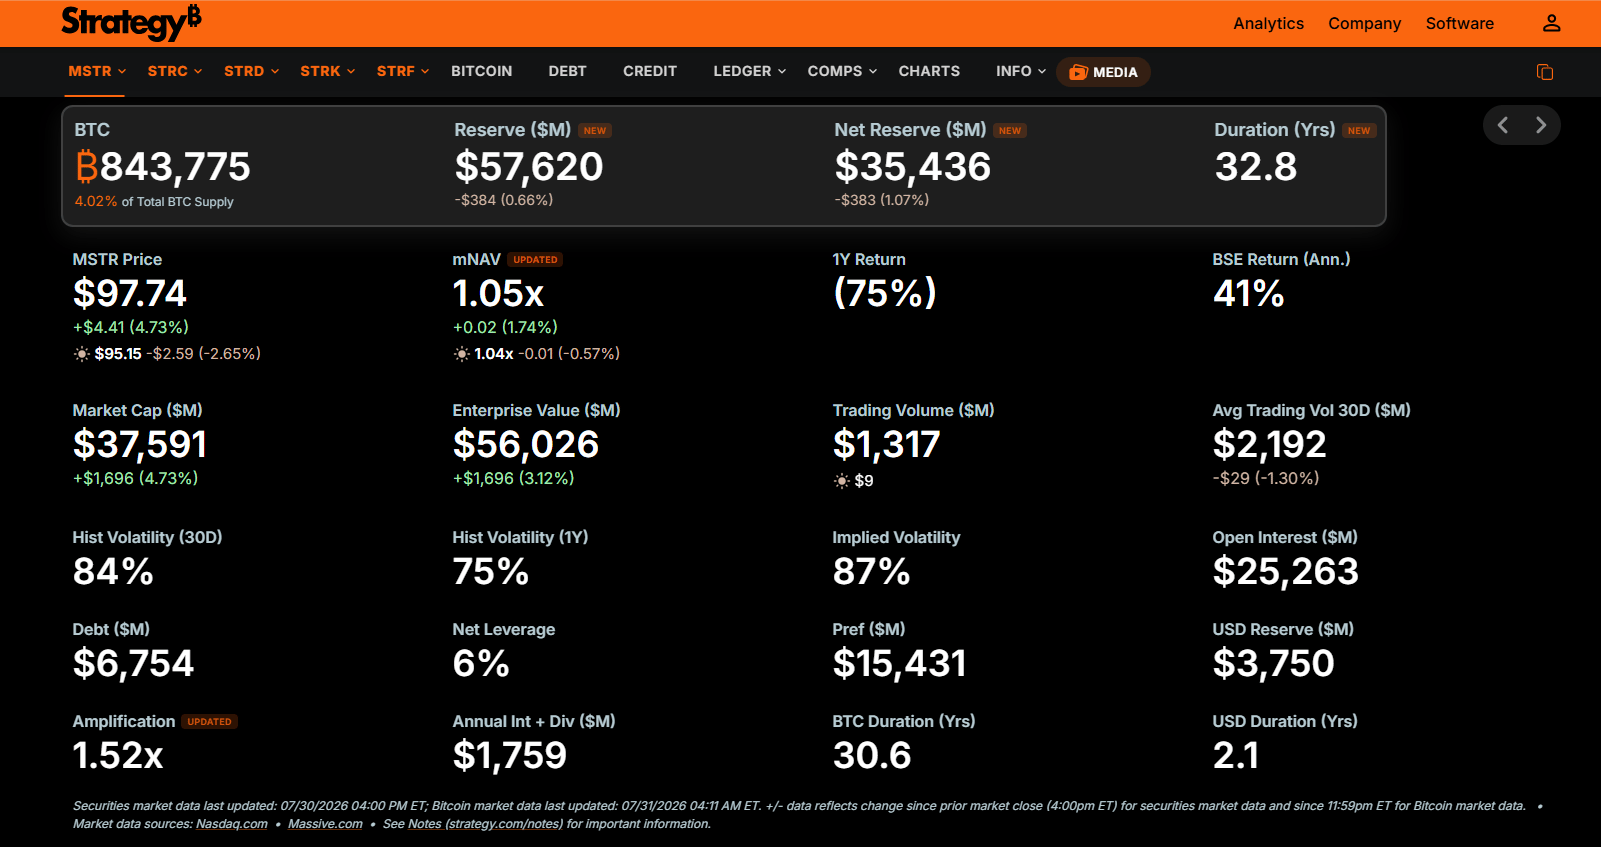Click the 4.02% of Total BTC Supply text

154,202
